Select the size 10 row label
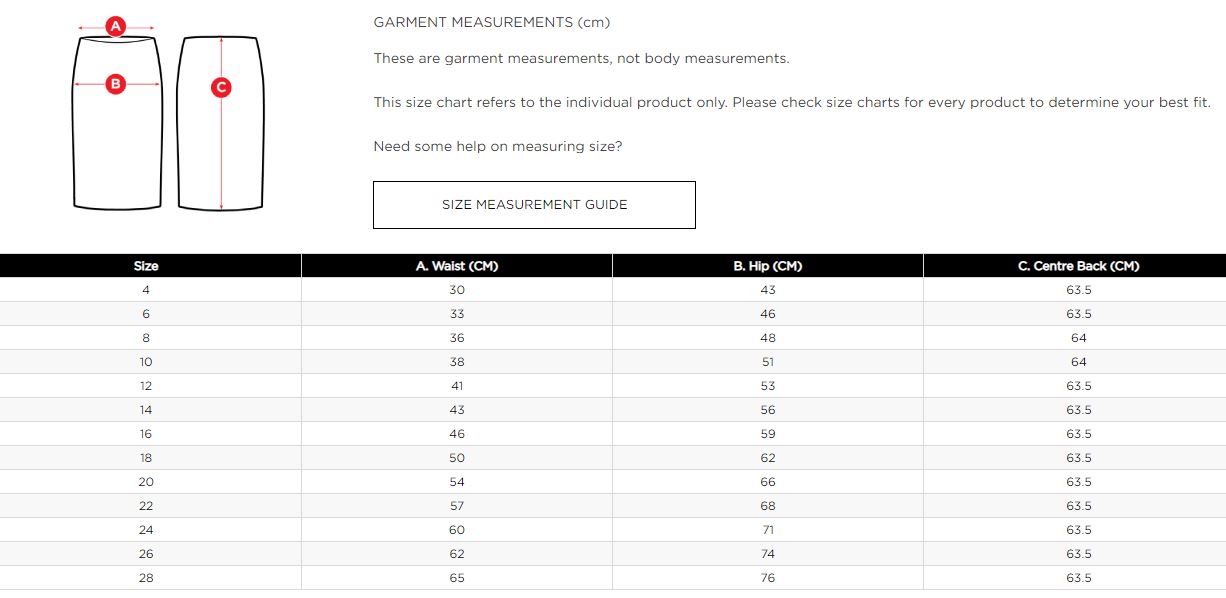The image size is (1226, 598). point(146,362)
